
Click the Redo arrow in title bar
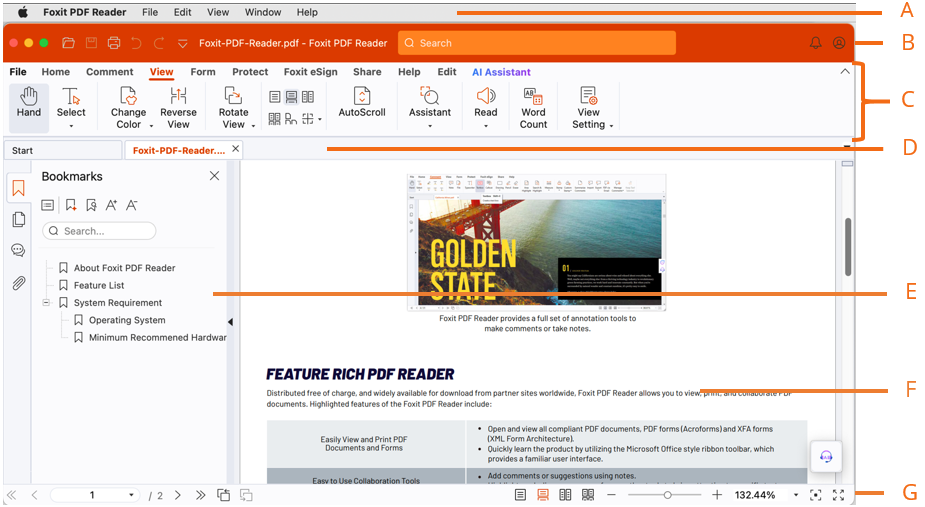pyautogui.click(x=159, y=43)
